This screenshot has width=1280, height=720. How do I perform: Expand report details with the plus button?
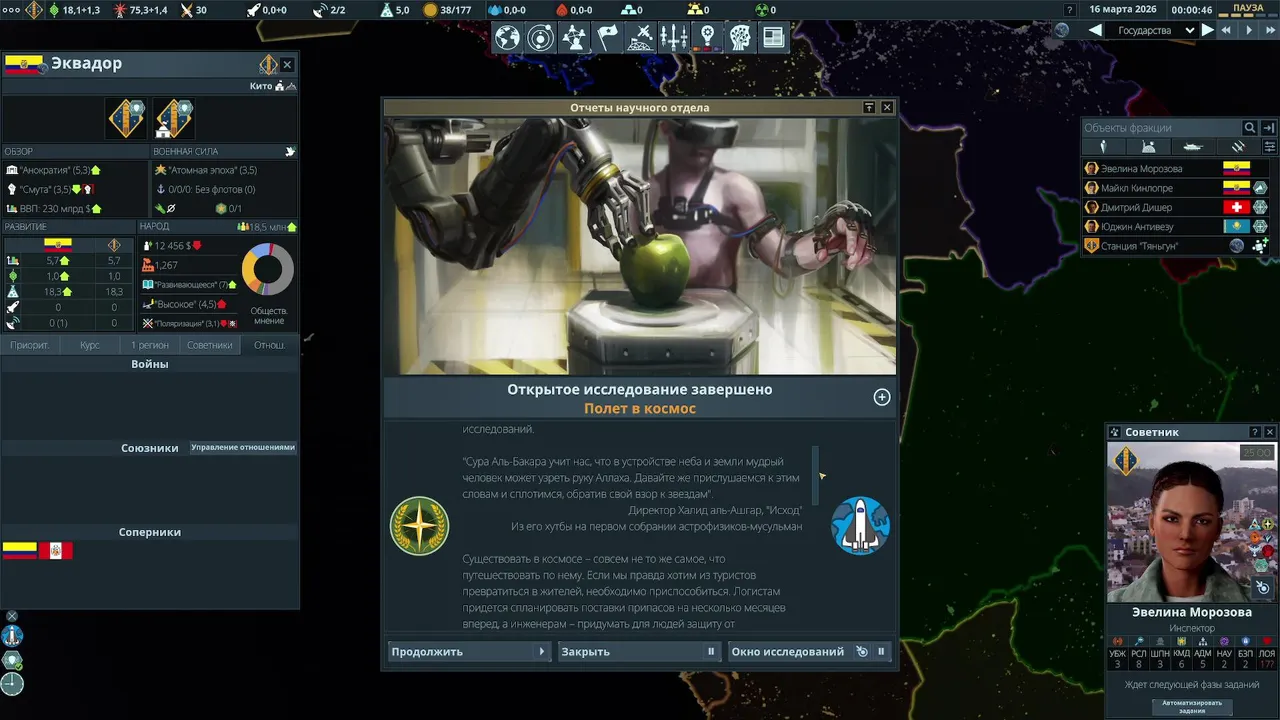pos(882,397)
